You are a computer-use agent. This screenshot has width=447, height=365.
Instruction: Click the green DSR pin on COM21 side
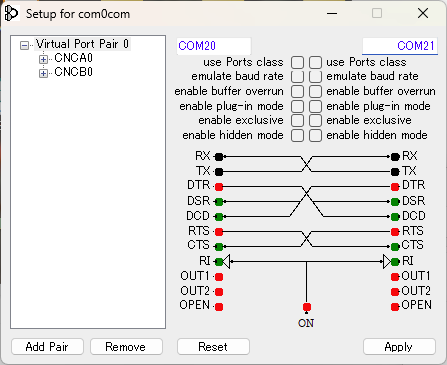tap(395, 202)
